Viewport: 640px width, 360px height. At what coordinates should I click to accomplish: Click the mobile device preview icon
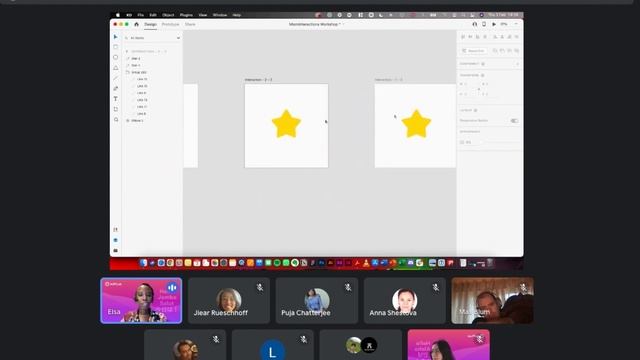pos(484,24)
